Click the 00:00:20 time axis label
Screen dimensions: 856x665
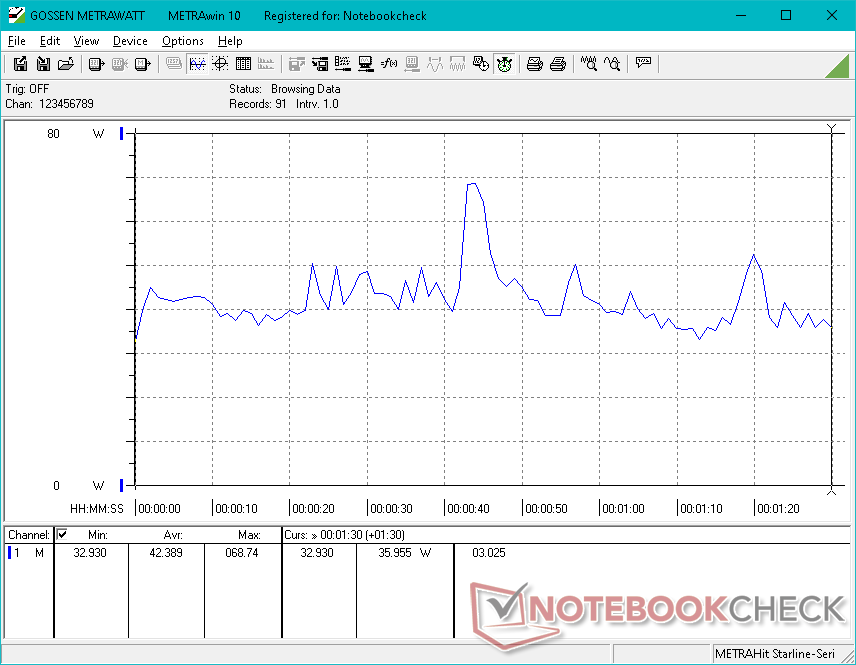313,509
